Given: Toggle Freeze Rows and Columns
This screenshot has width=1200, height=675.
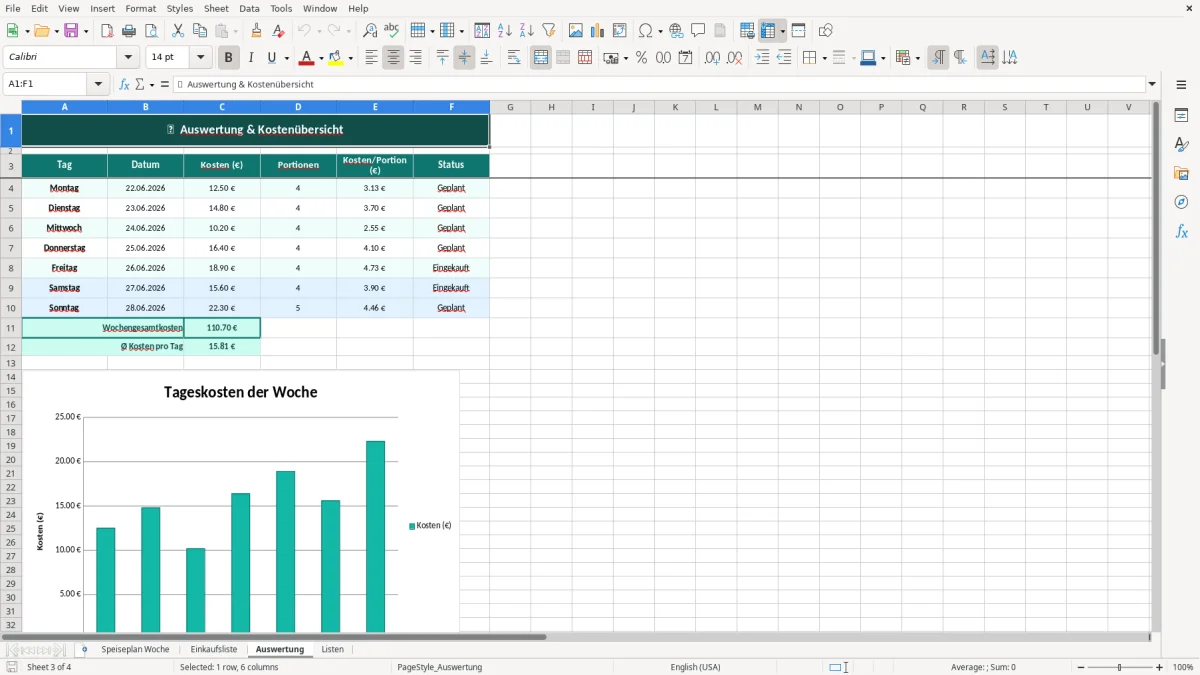Looking at the screenshot, I should pyautogui.click(x=767, y=31).
